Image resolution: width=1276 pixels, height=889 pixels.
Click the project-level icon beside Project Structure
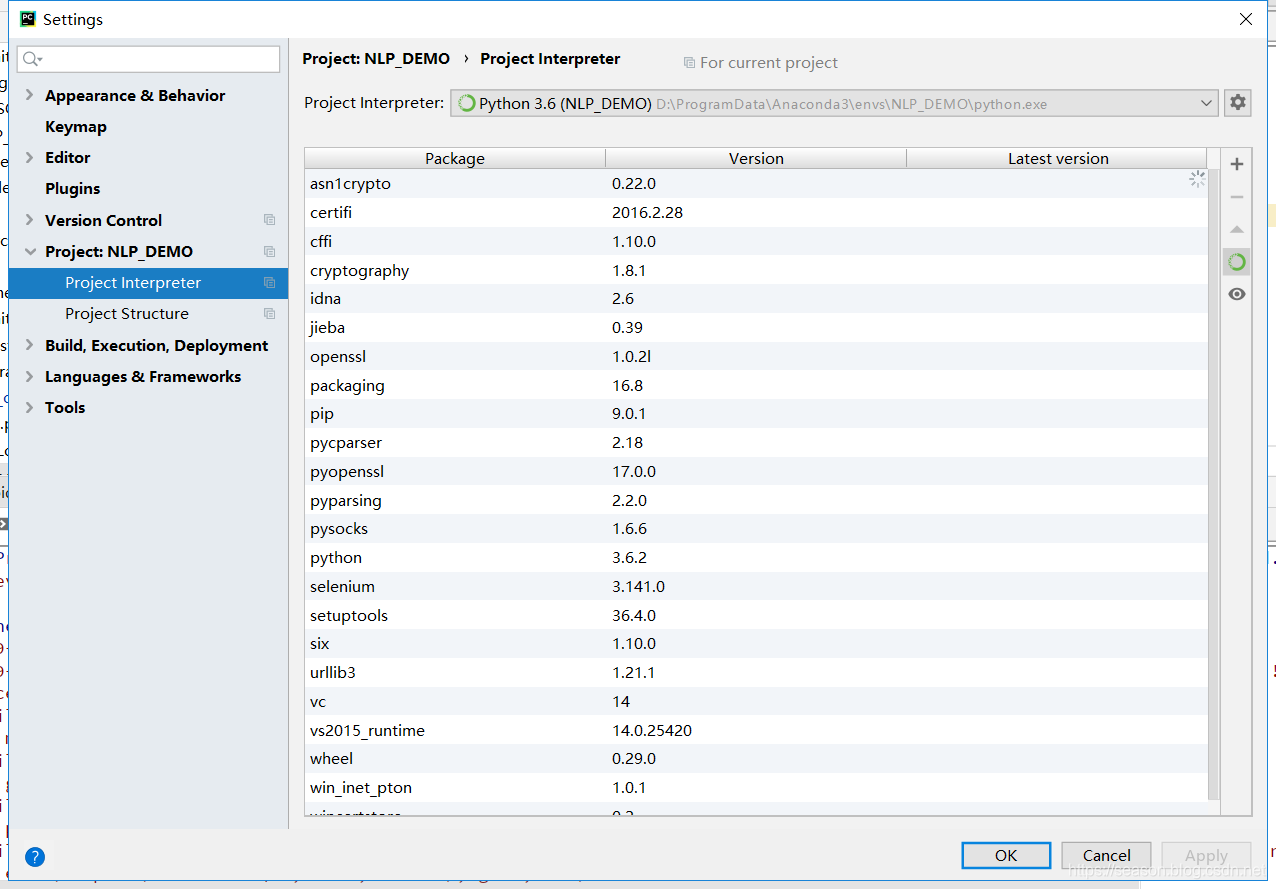[x=269, y=314]
